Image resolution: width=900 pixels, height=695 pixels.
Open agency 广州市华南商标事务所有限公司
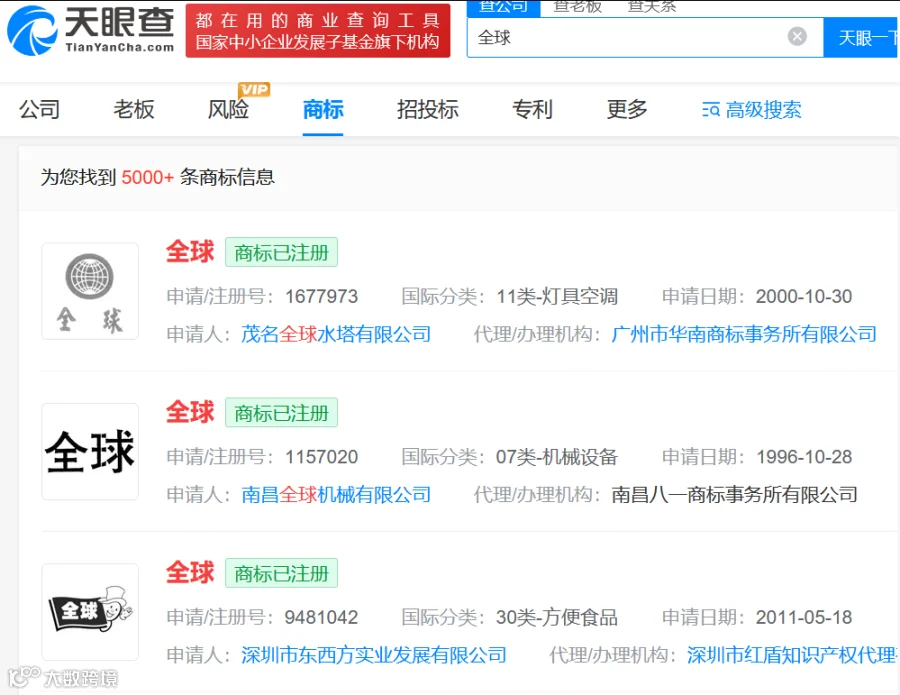point(744,333)
